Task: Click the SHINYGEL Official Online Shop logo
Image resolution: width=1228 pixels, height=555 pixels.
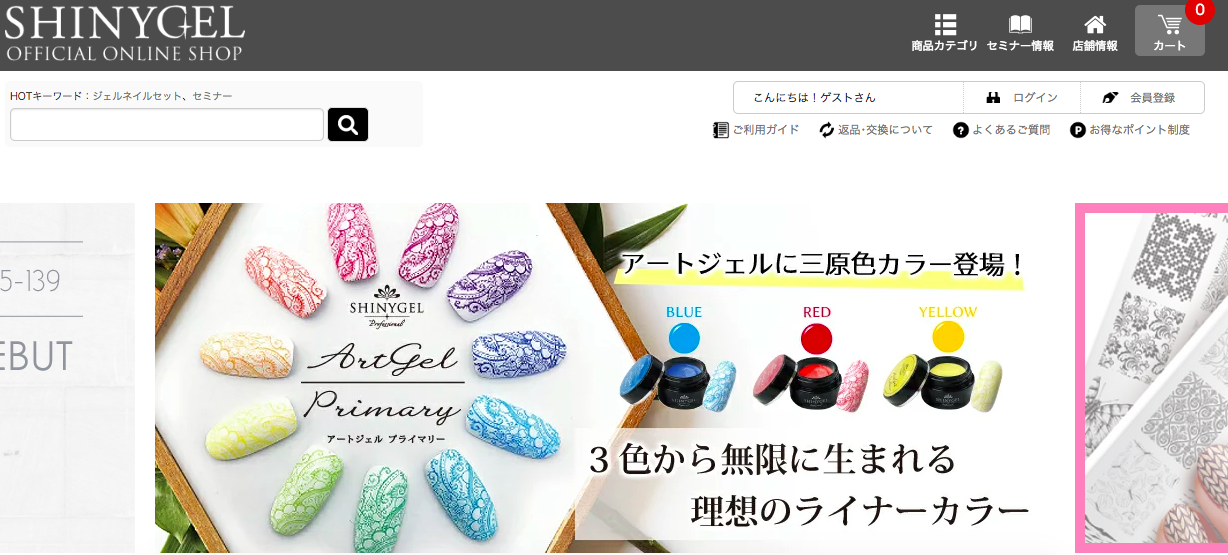Action: pos(124,33)
